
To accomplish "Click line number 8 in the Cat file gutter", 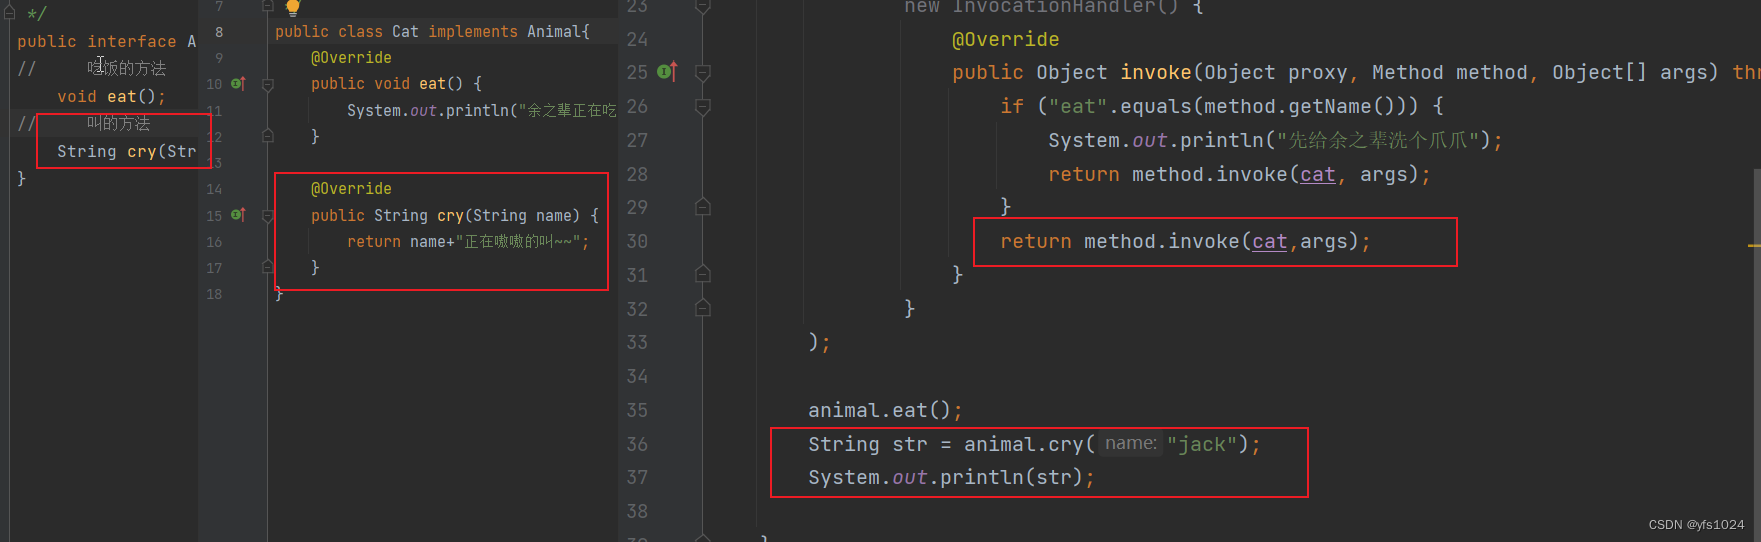I will point(219,32).
